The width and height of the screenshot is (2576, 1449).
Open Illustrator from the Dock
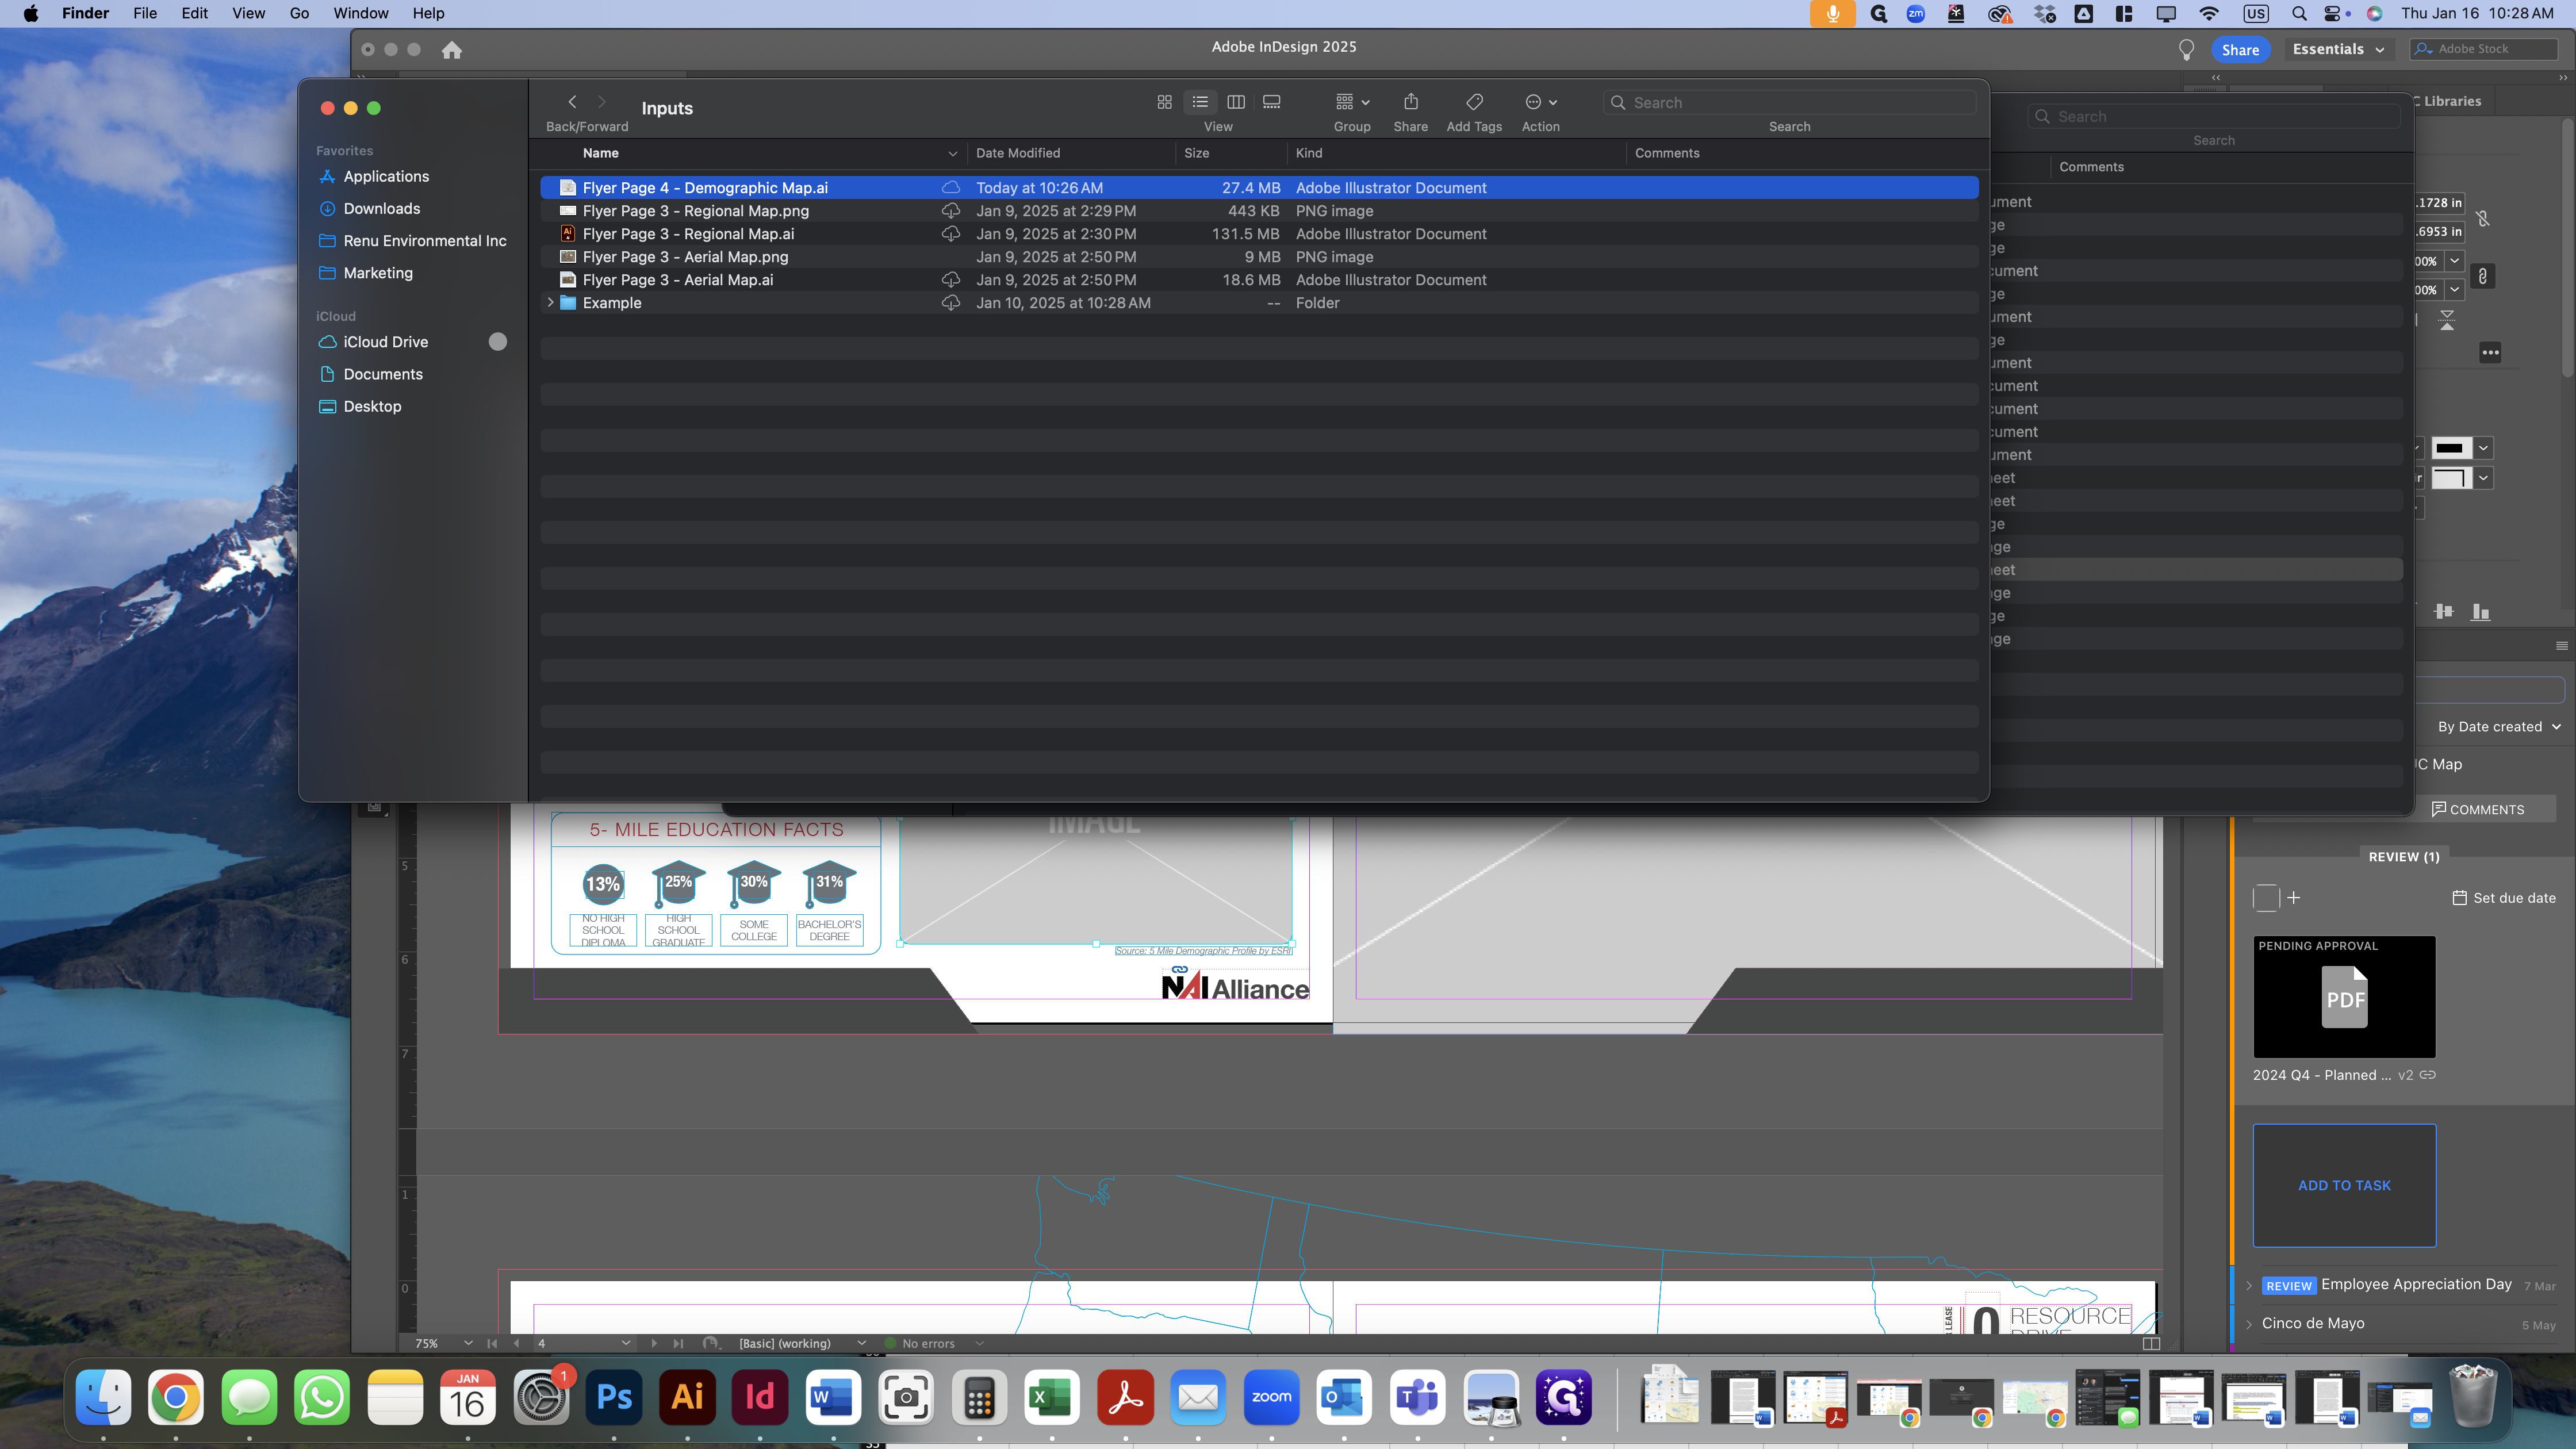[x=687, y=1397]
